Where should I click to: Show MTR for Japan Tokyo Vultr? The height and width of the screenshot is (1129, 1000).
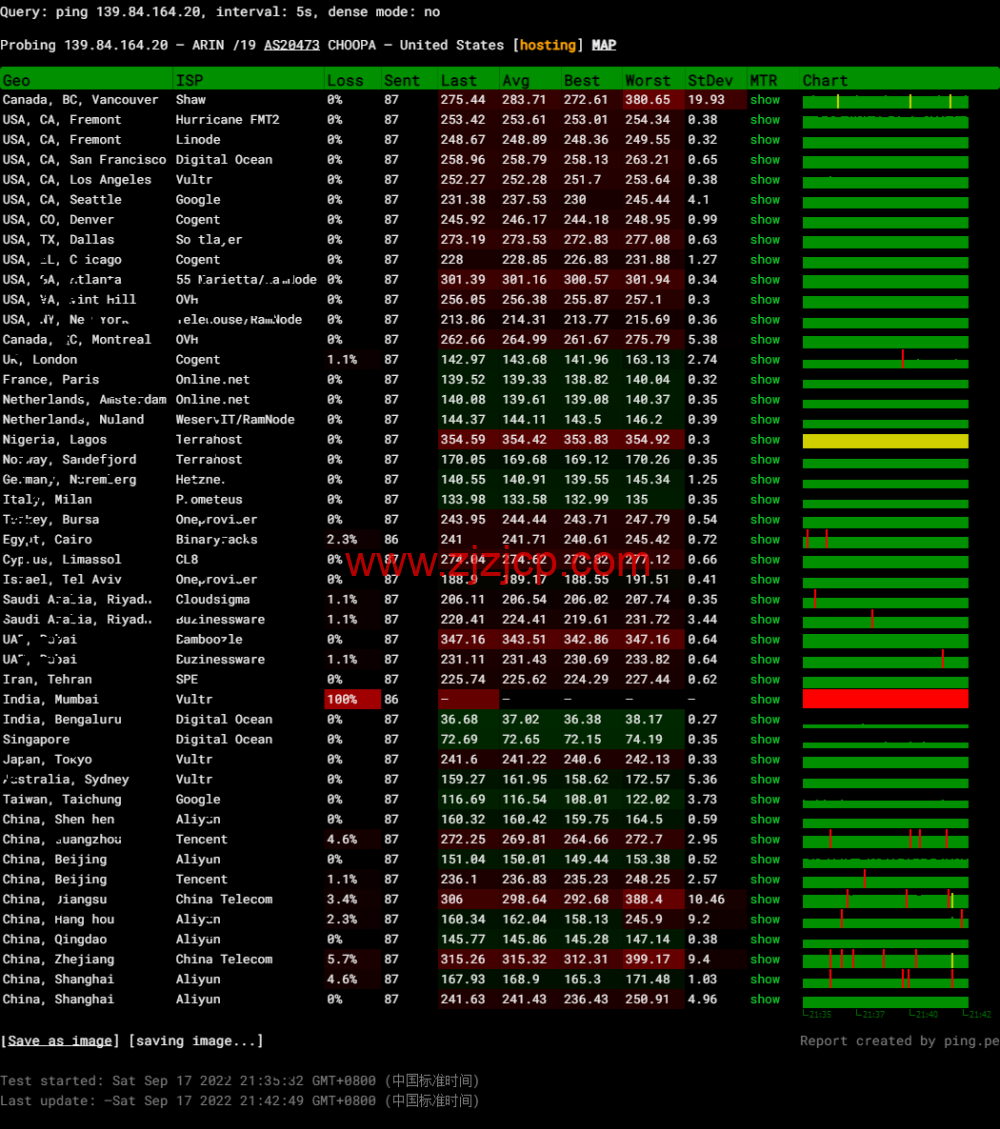[x=765, y=759]
